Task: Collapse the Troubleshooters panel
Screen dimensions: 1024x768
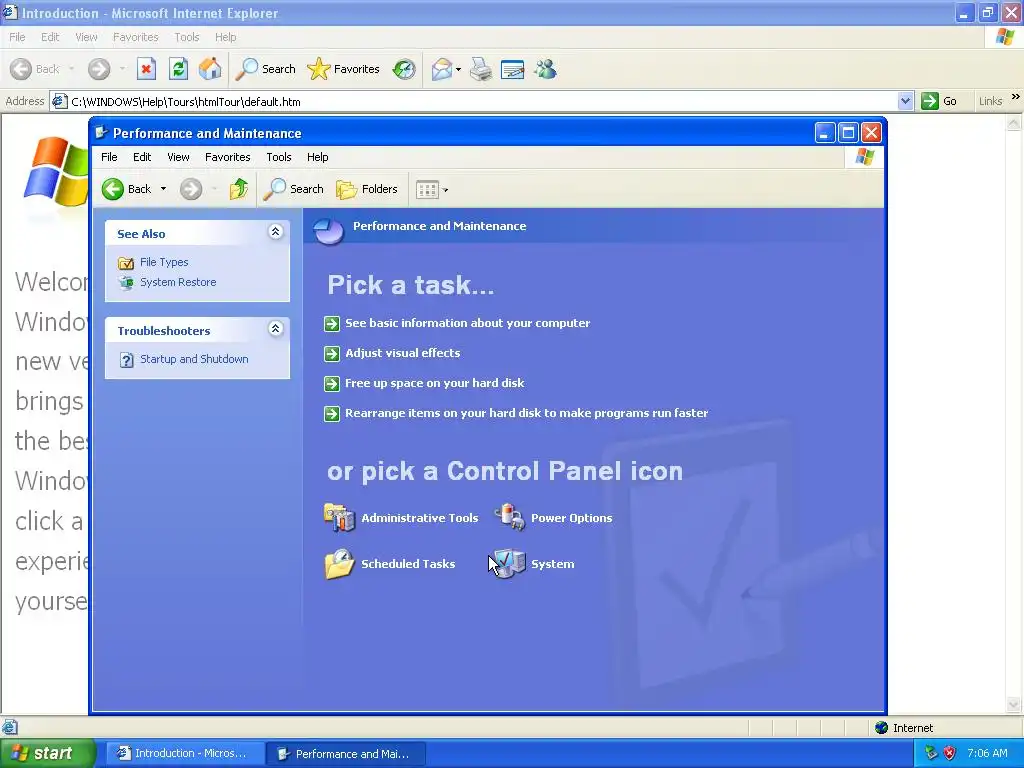Action: [276, 328]
